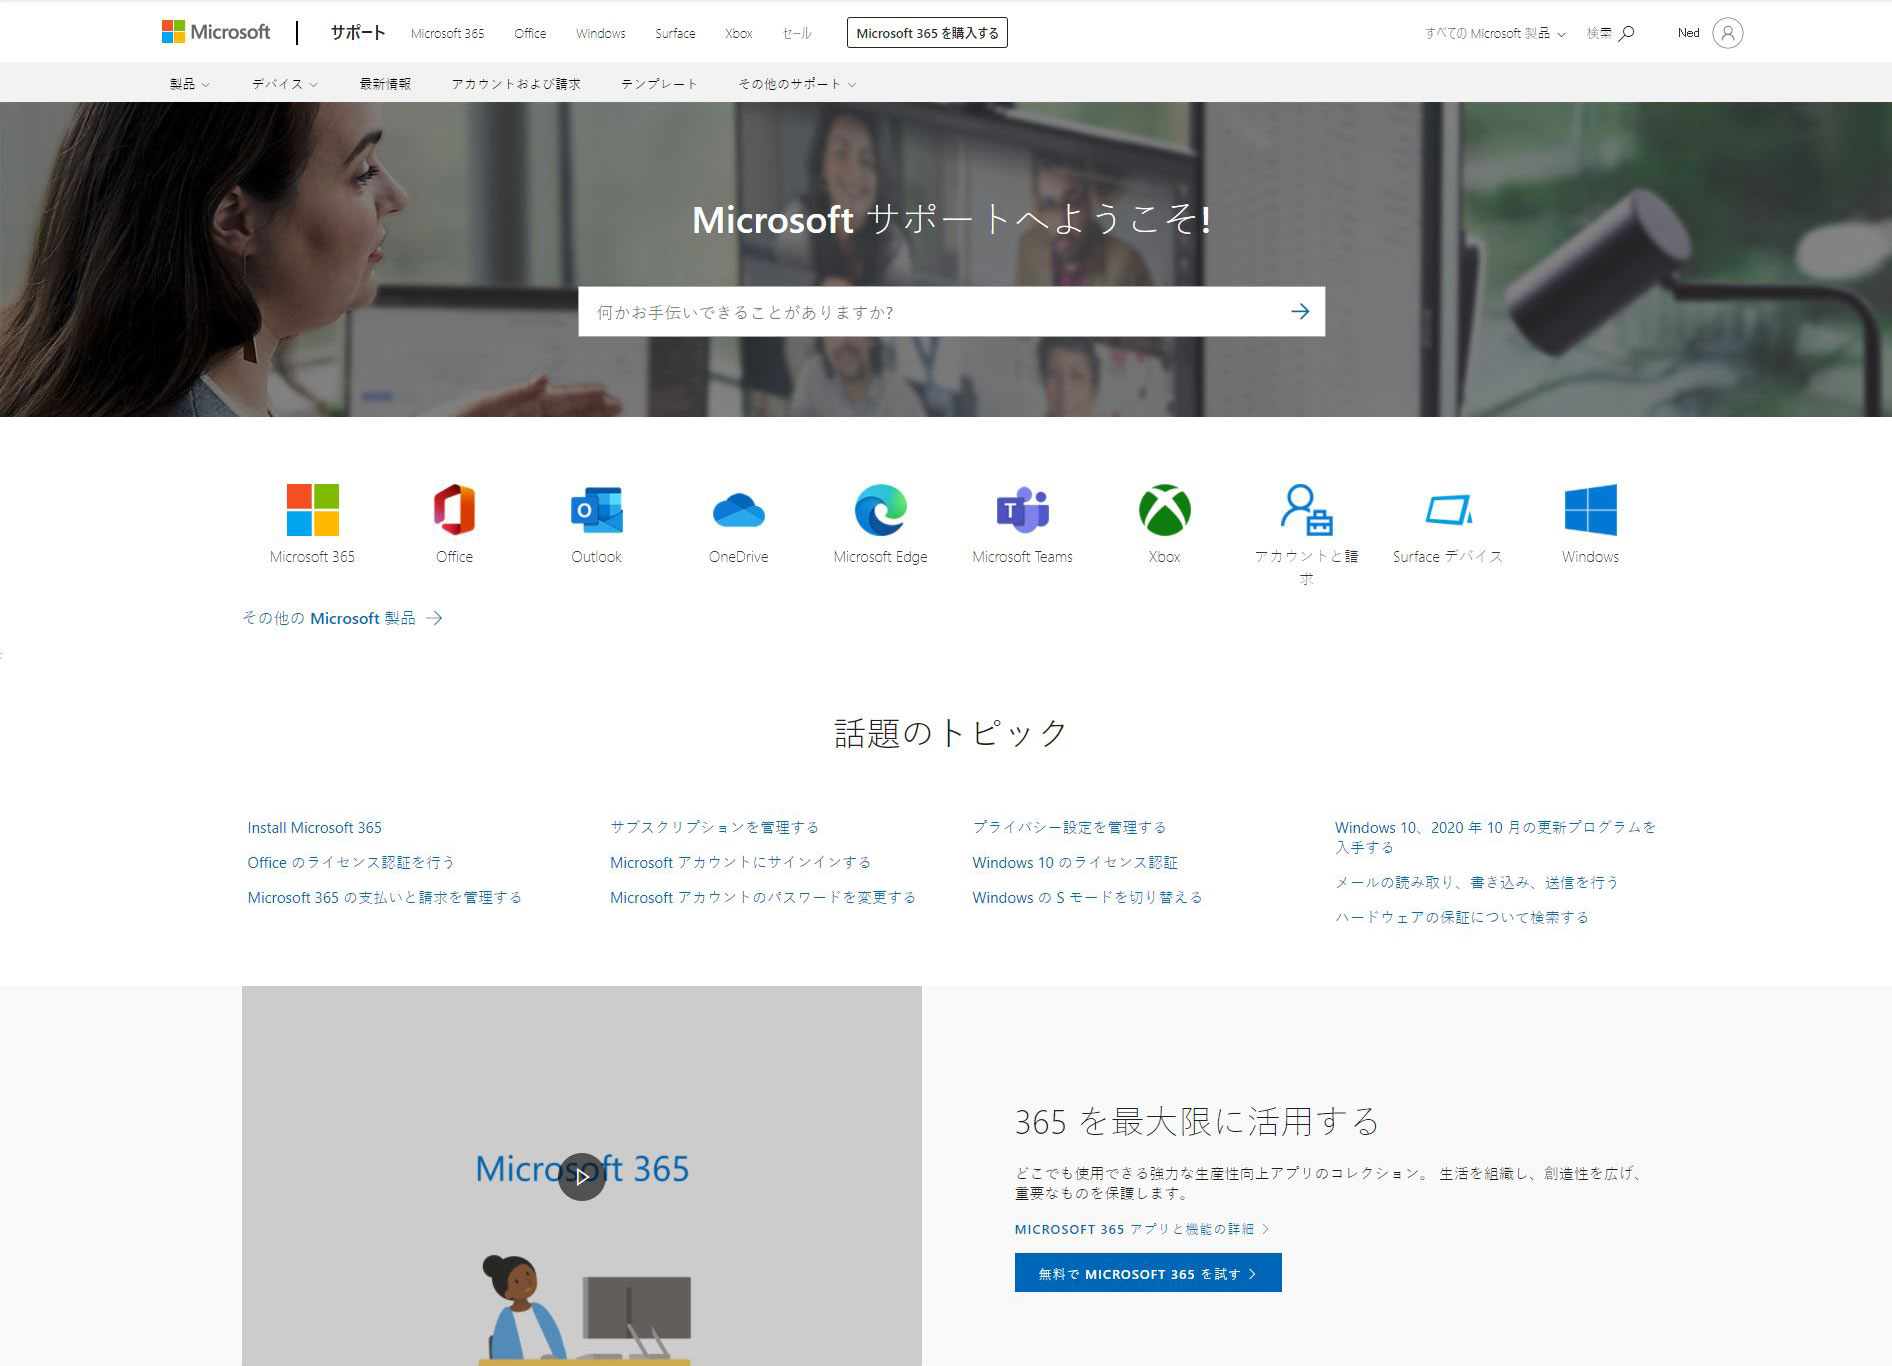The height and width of the screenshot is (1366, 1892).
Task: Click the Microsoft Teams icon
Action: click(1022, 510)
